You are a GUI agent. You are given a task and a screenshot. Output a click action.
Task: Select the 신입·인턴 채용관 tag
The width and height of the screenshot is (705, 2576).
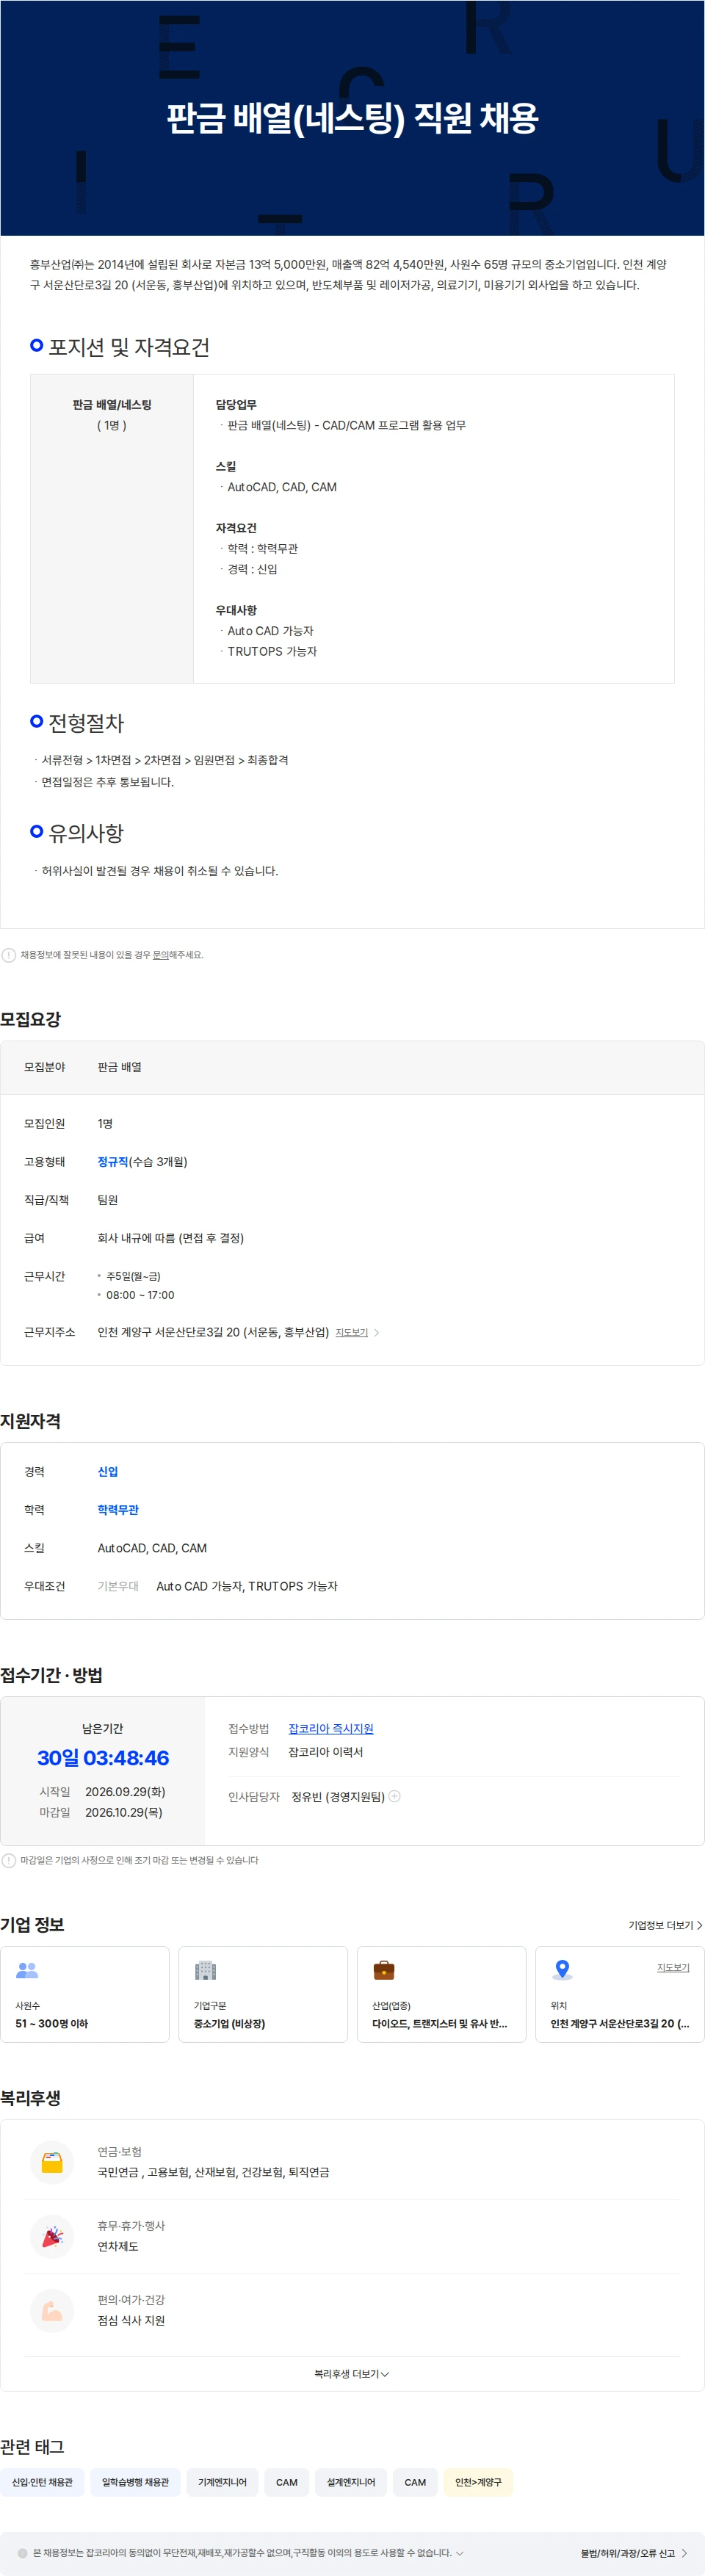[x=42, y=2482]
